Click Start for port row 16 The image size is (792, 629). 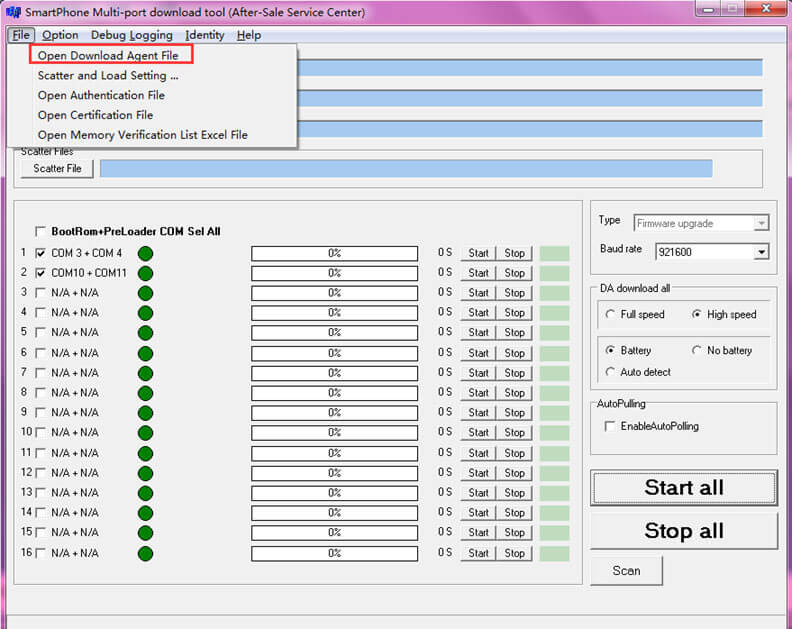click(x=478, y=553)
